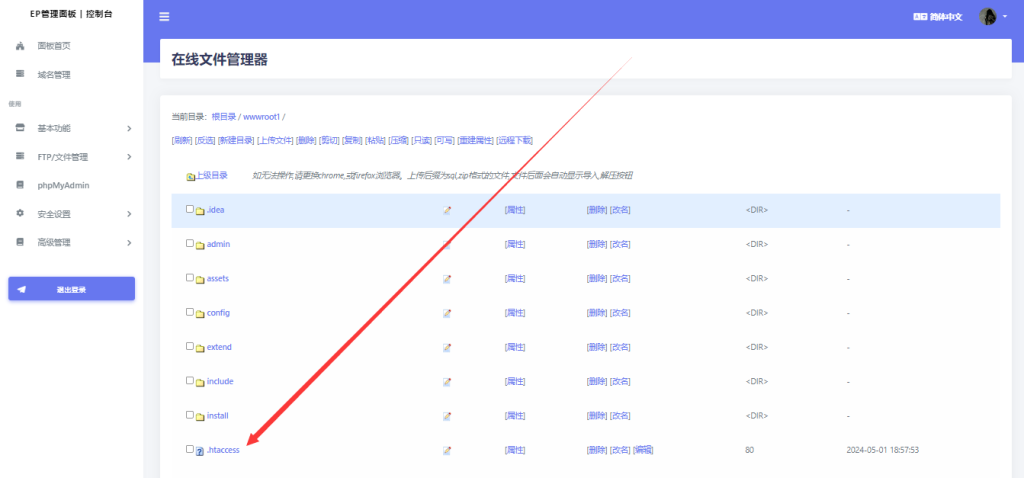The width and height of the screenshot is (1024, 478).
Task: Click the edit pencil icon for .htaccess
Action: click(447, 451)
